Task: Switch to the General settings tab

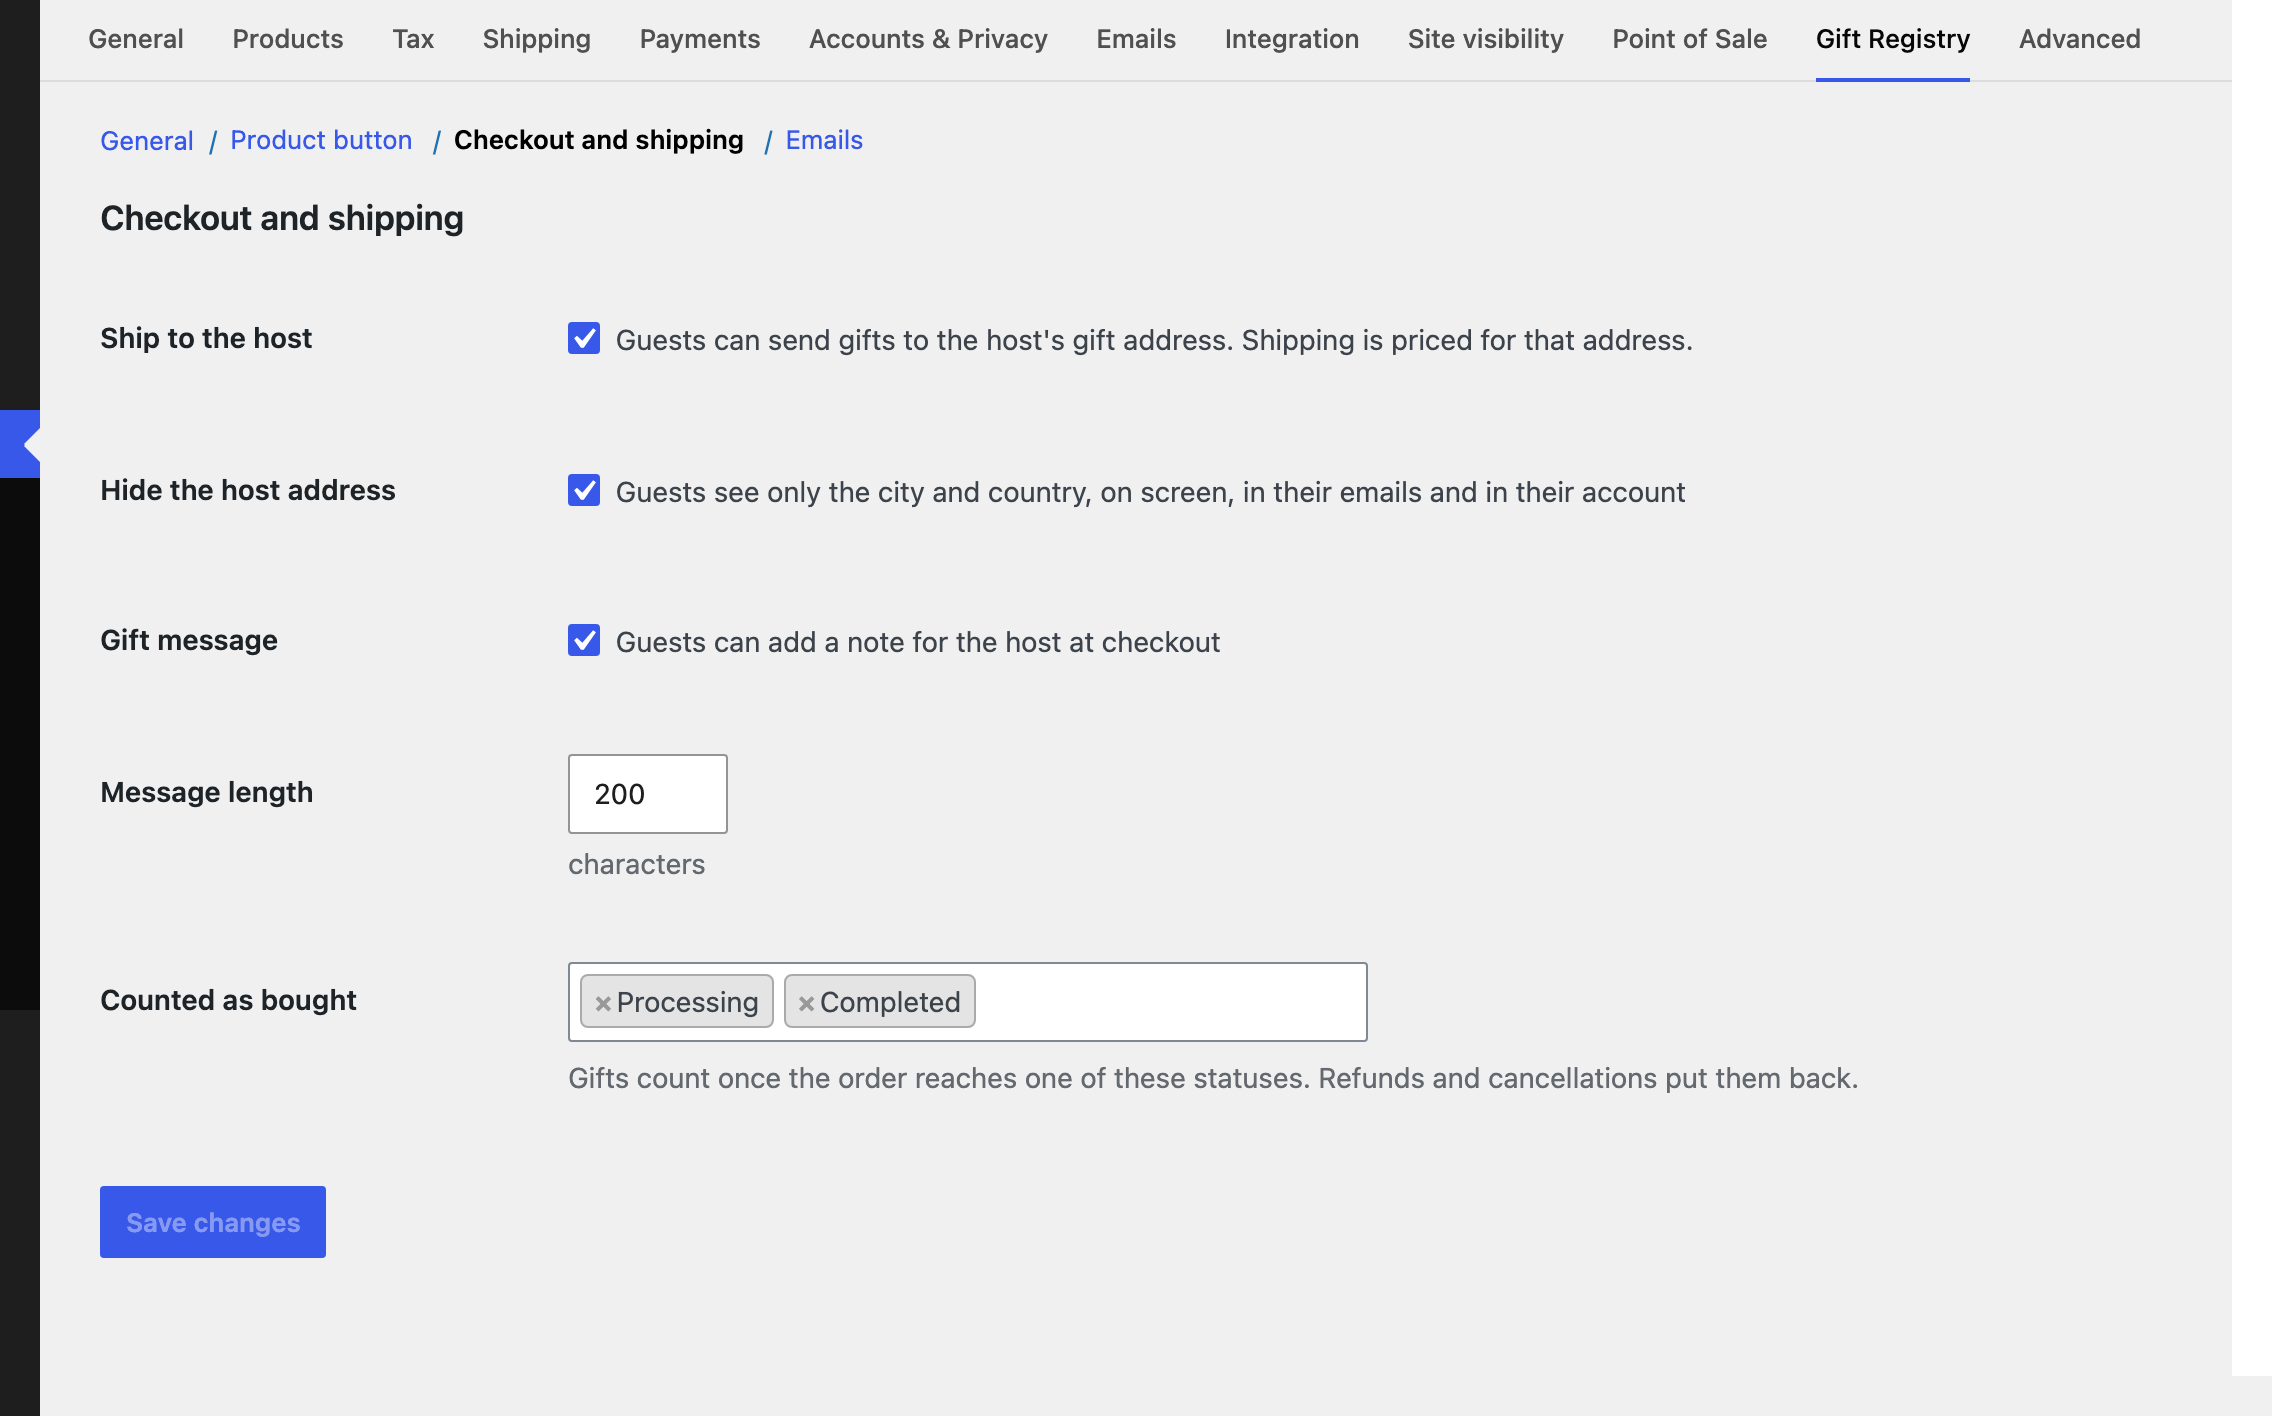Action: coord(136,39)
